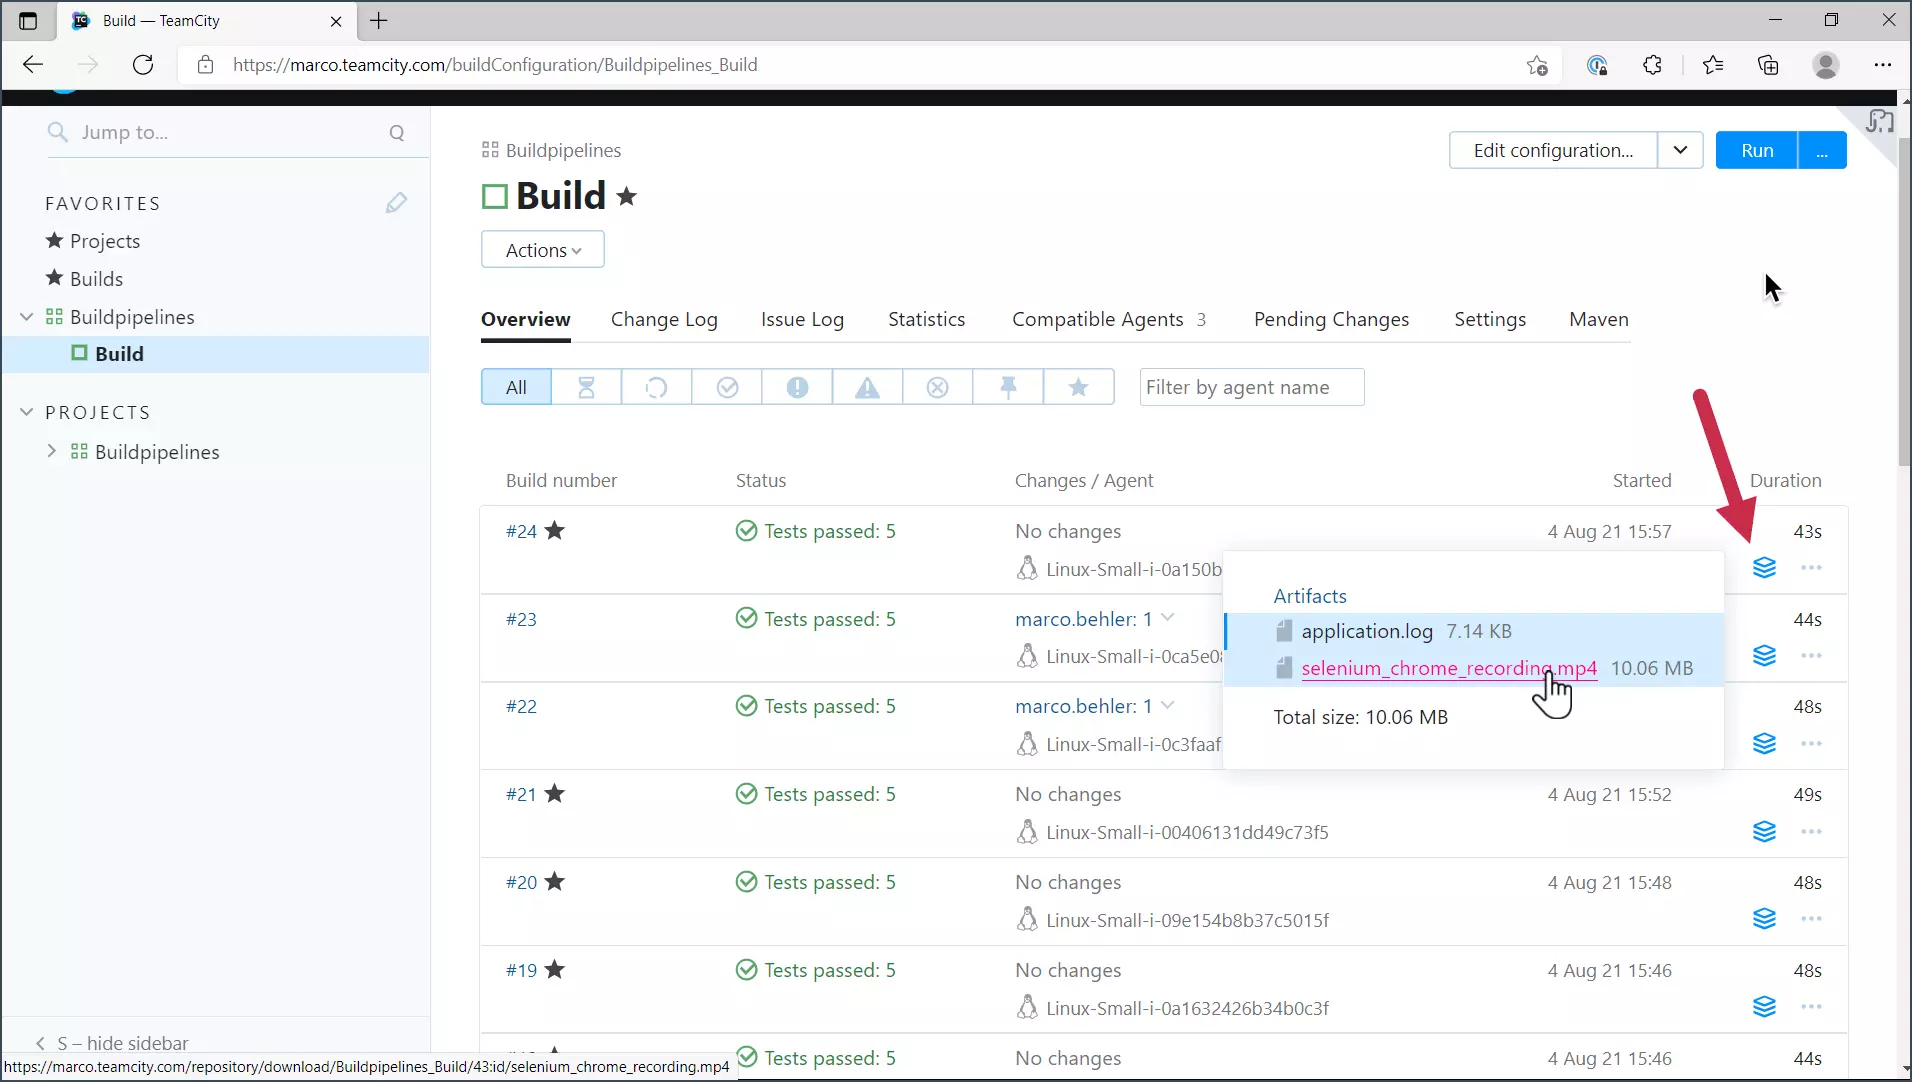Filter builds by successful checkmark icon
This screenshot has height=1082, width=1912.
coord(727,388)
